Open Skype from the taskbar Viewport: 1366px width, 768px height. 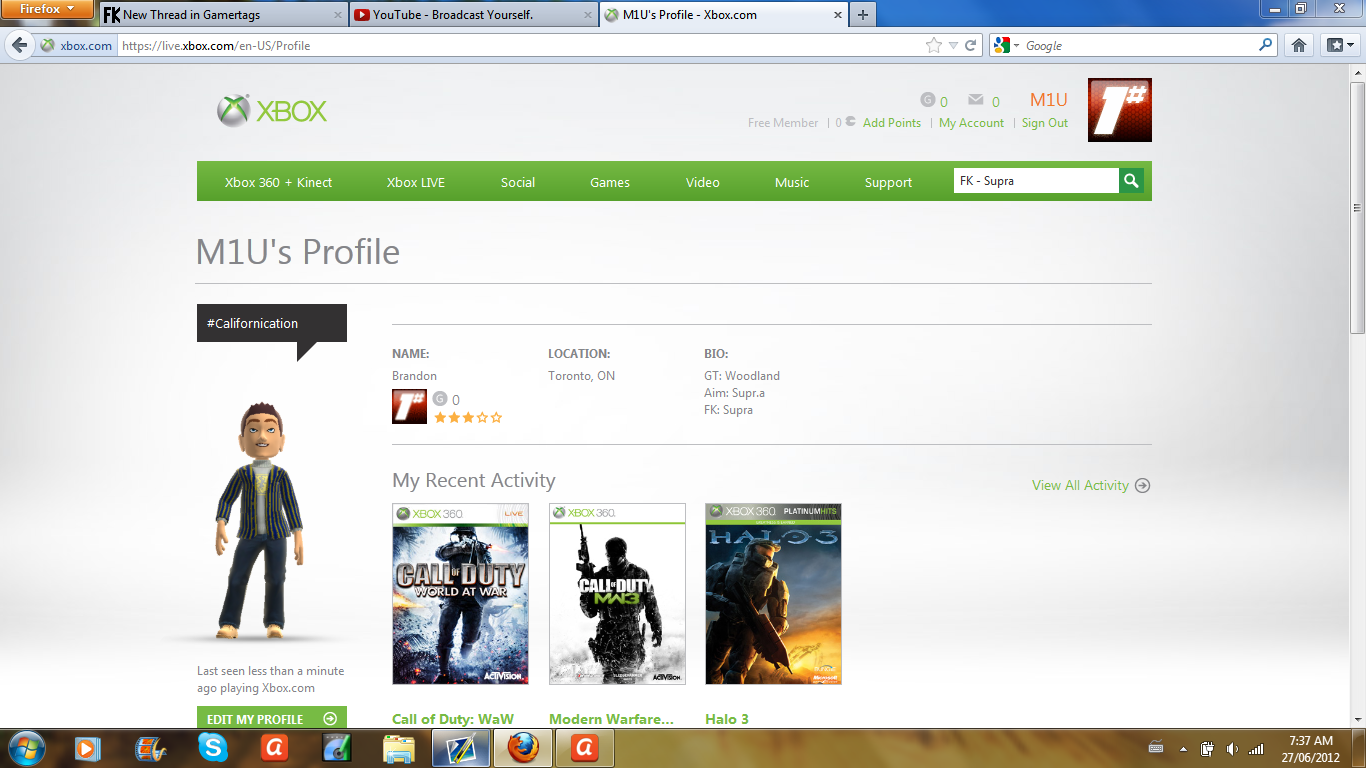(213, 748)
